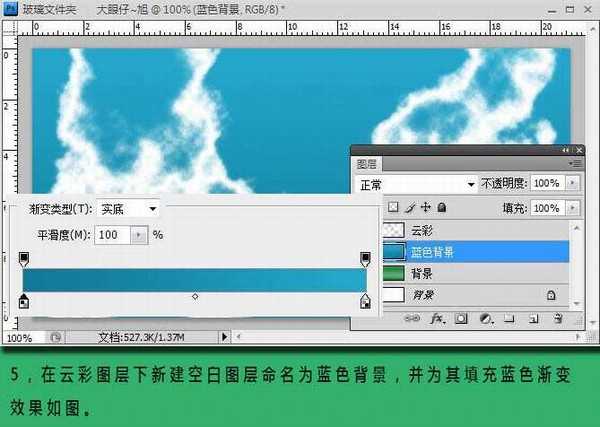Toggle lock image pixels brush icon

click(410, 207)
